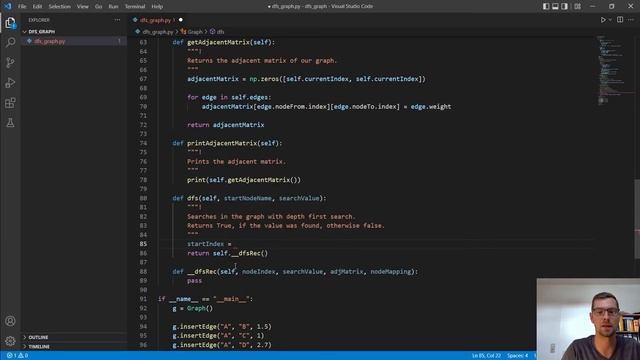Screen dimensions: 640x360
Task: Click the errors and warnings status indicator
Action: pos(17,356)
